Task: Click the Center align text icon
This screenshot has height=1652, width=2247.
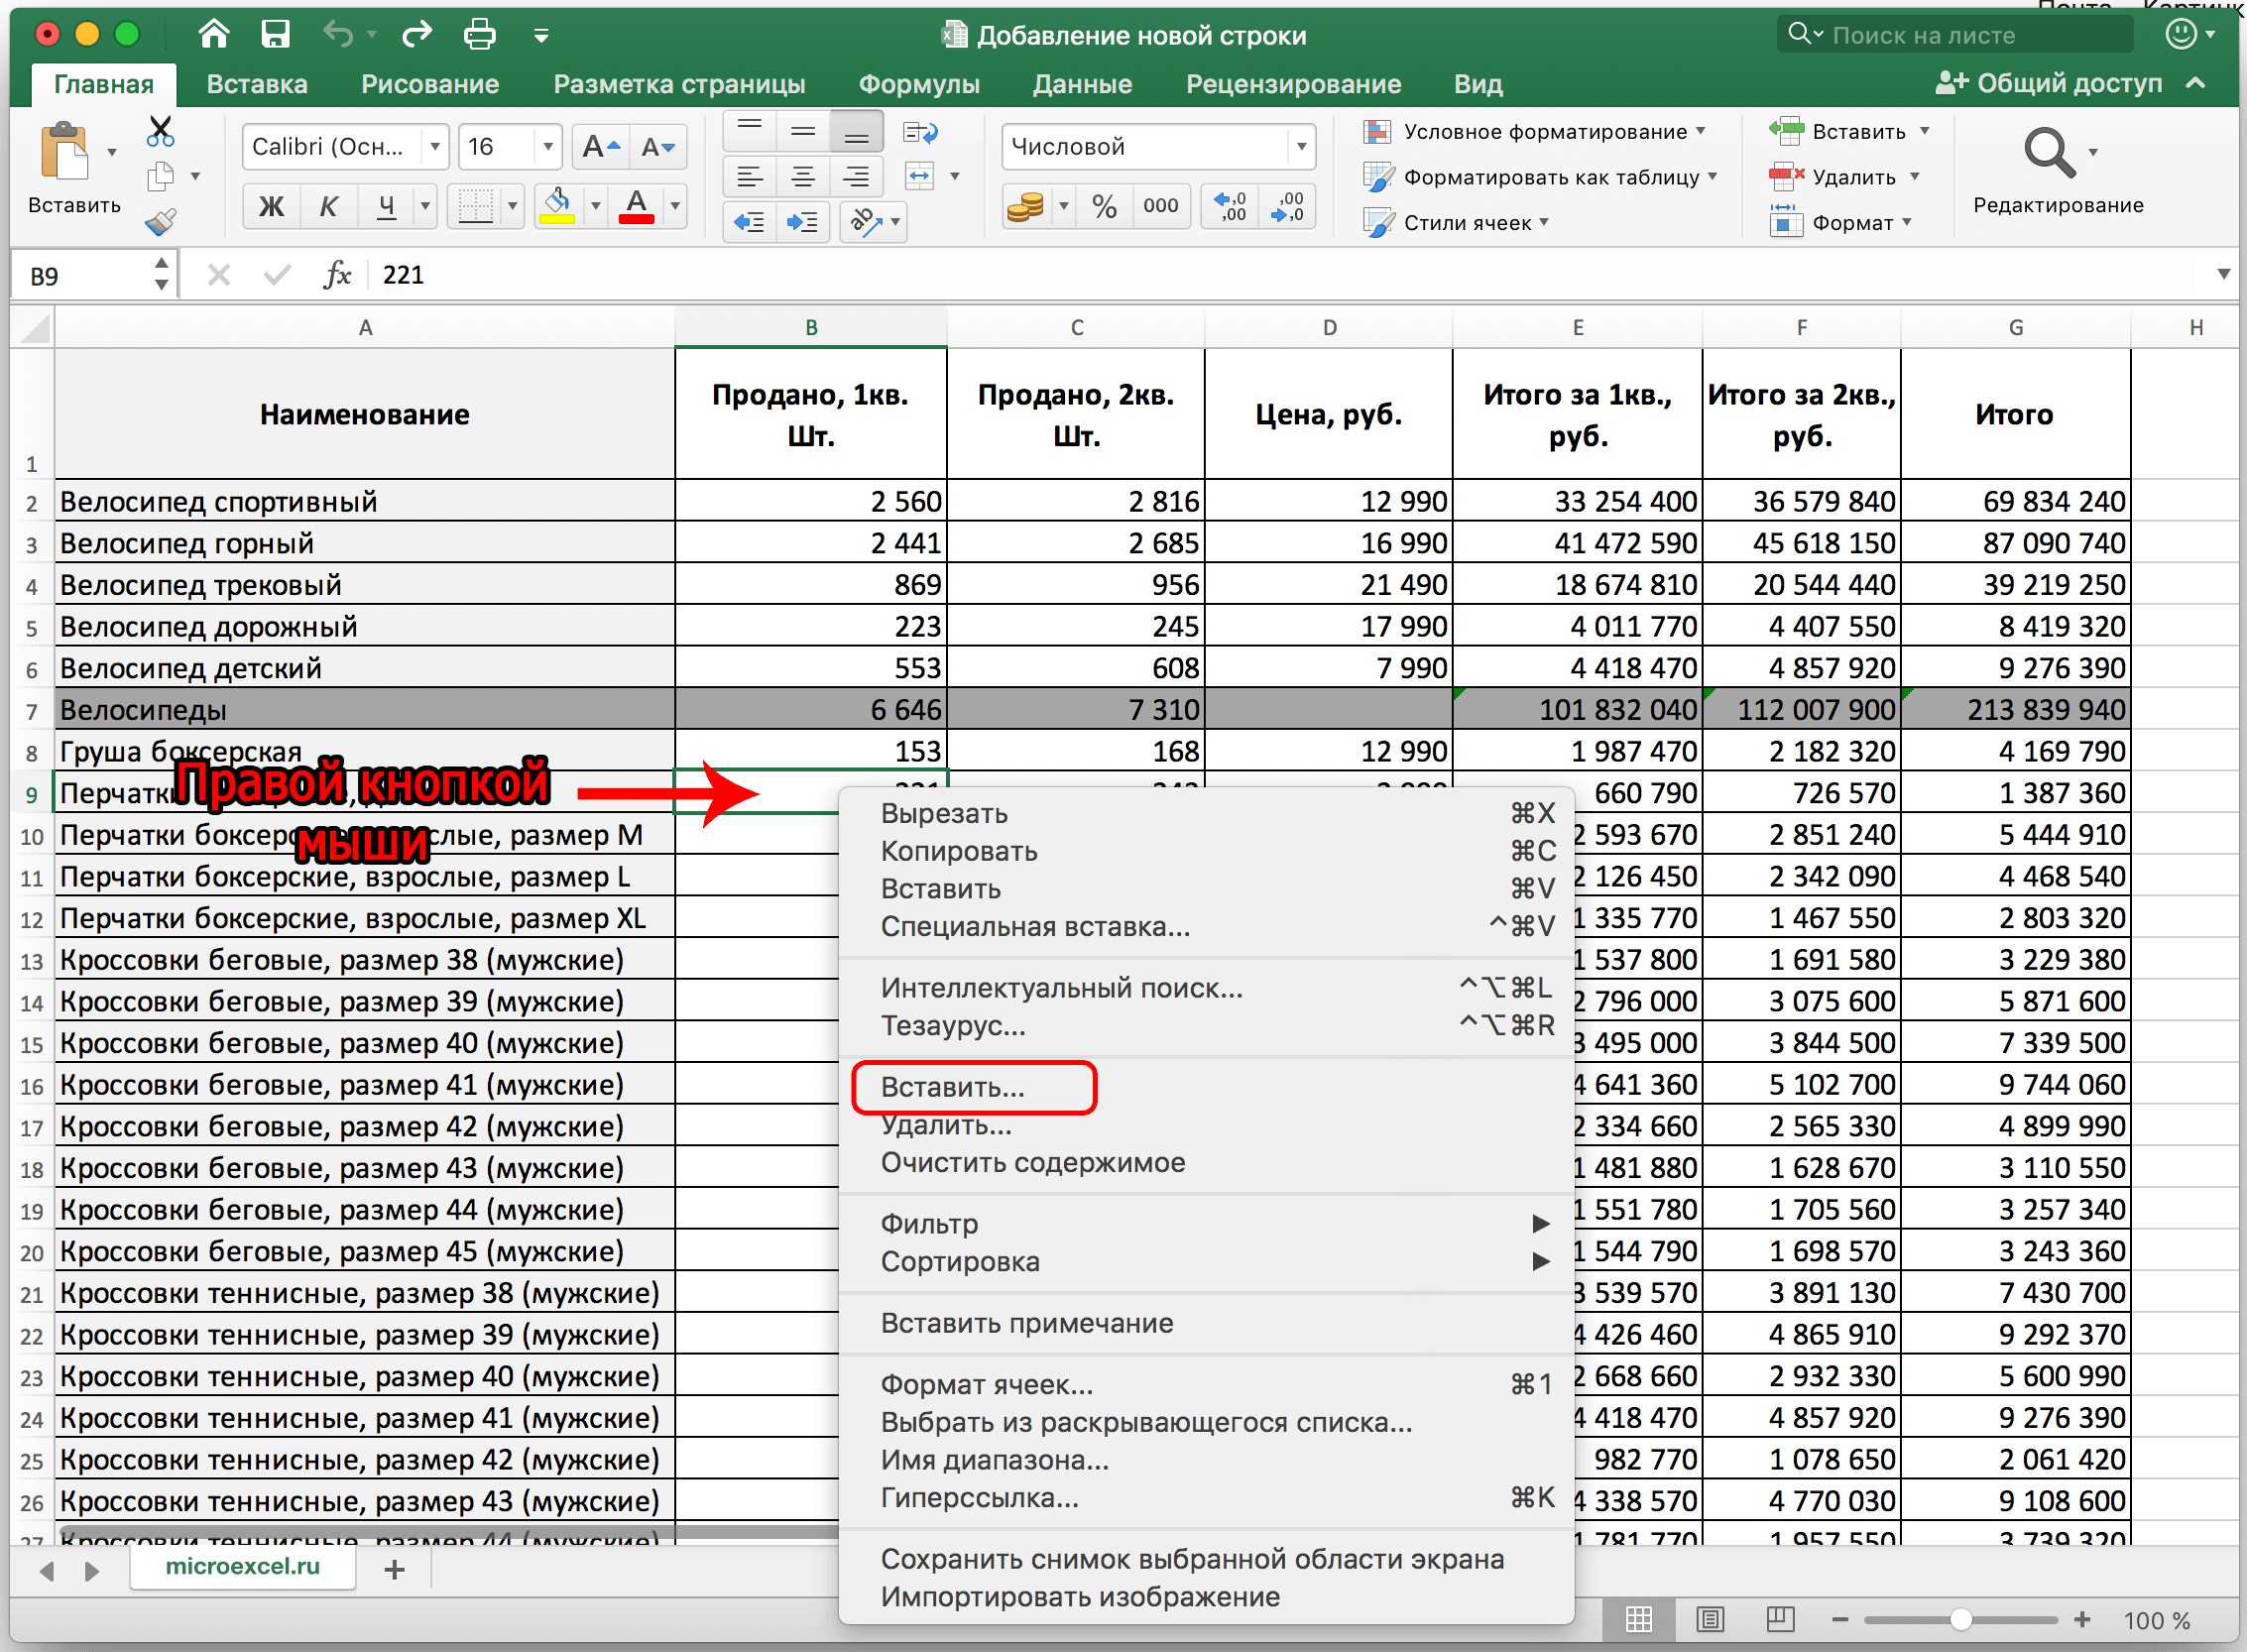Action: (802, 178)
